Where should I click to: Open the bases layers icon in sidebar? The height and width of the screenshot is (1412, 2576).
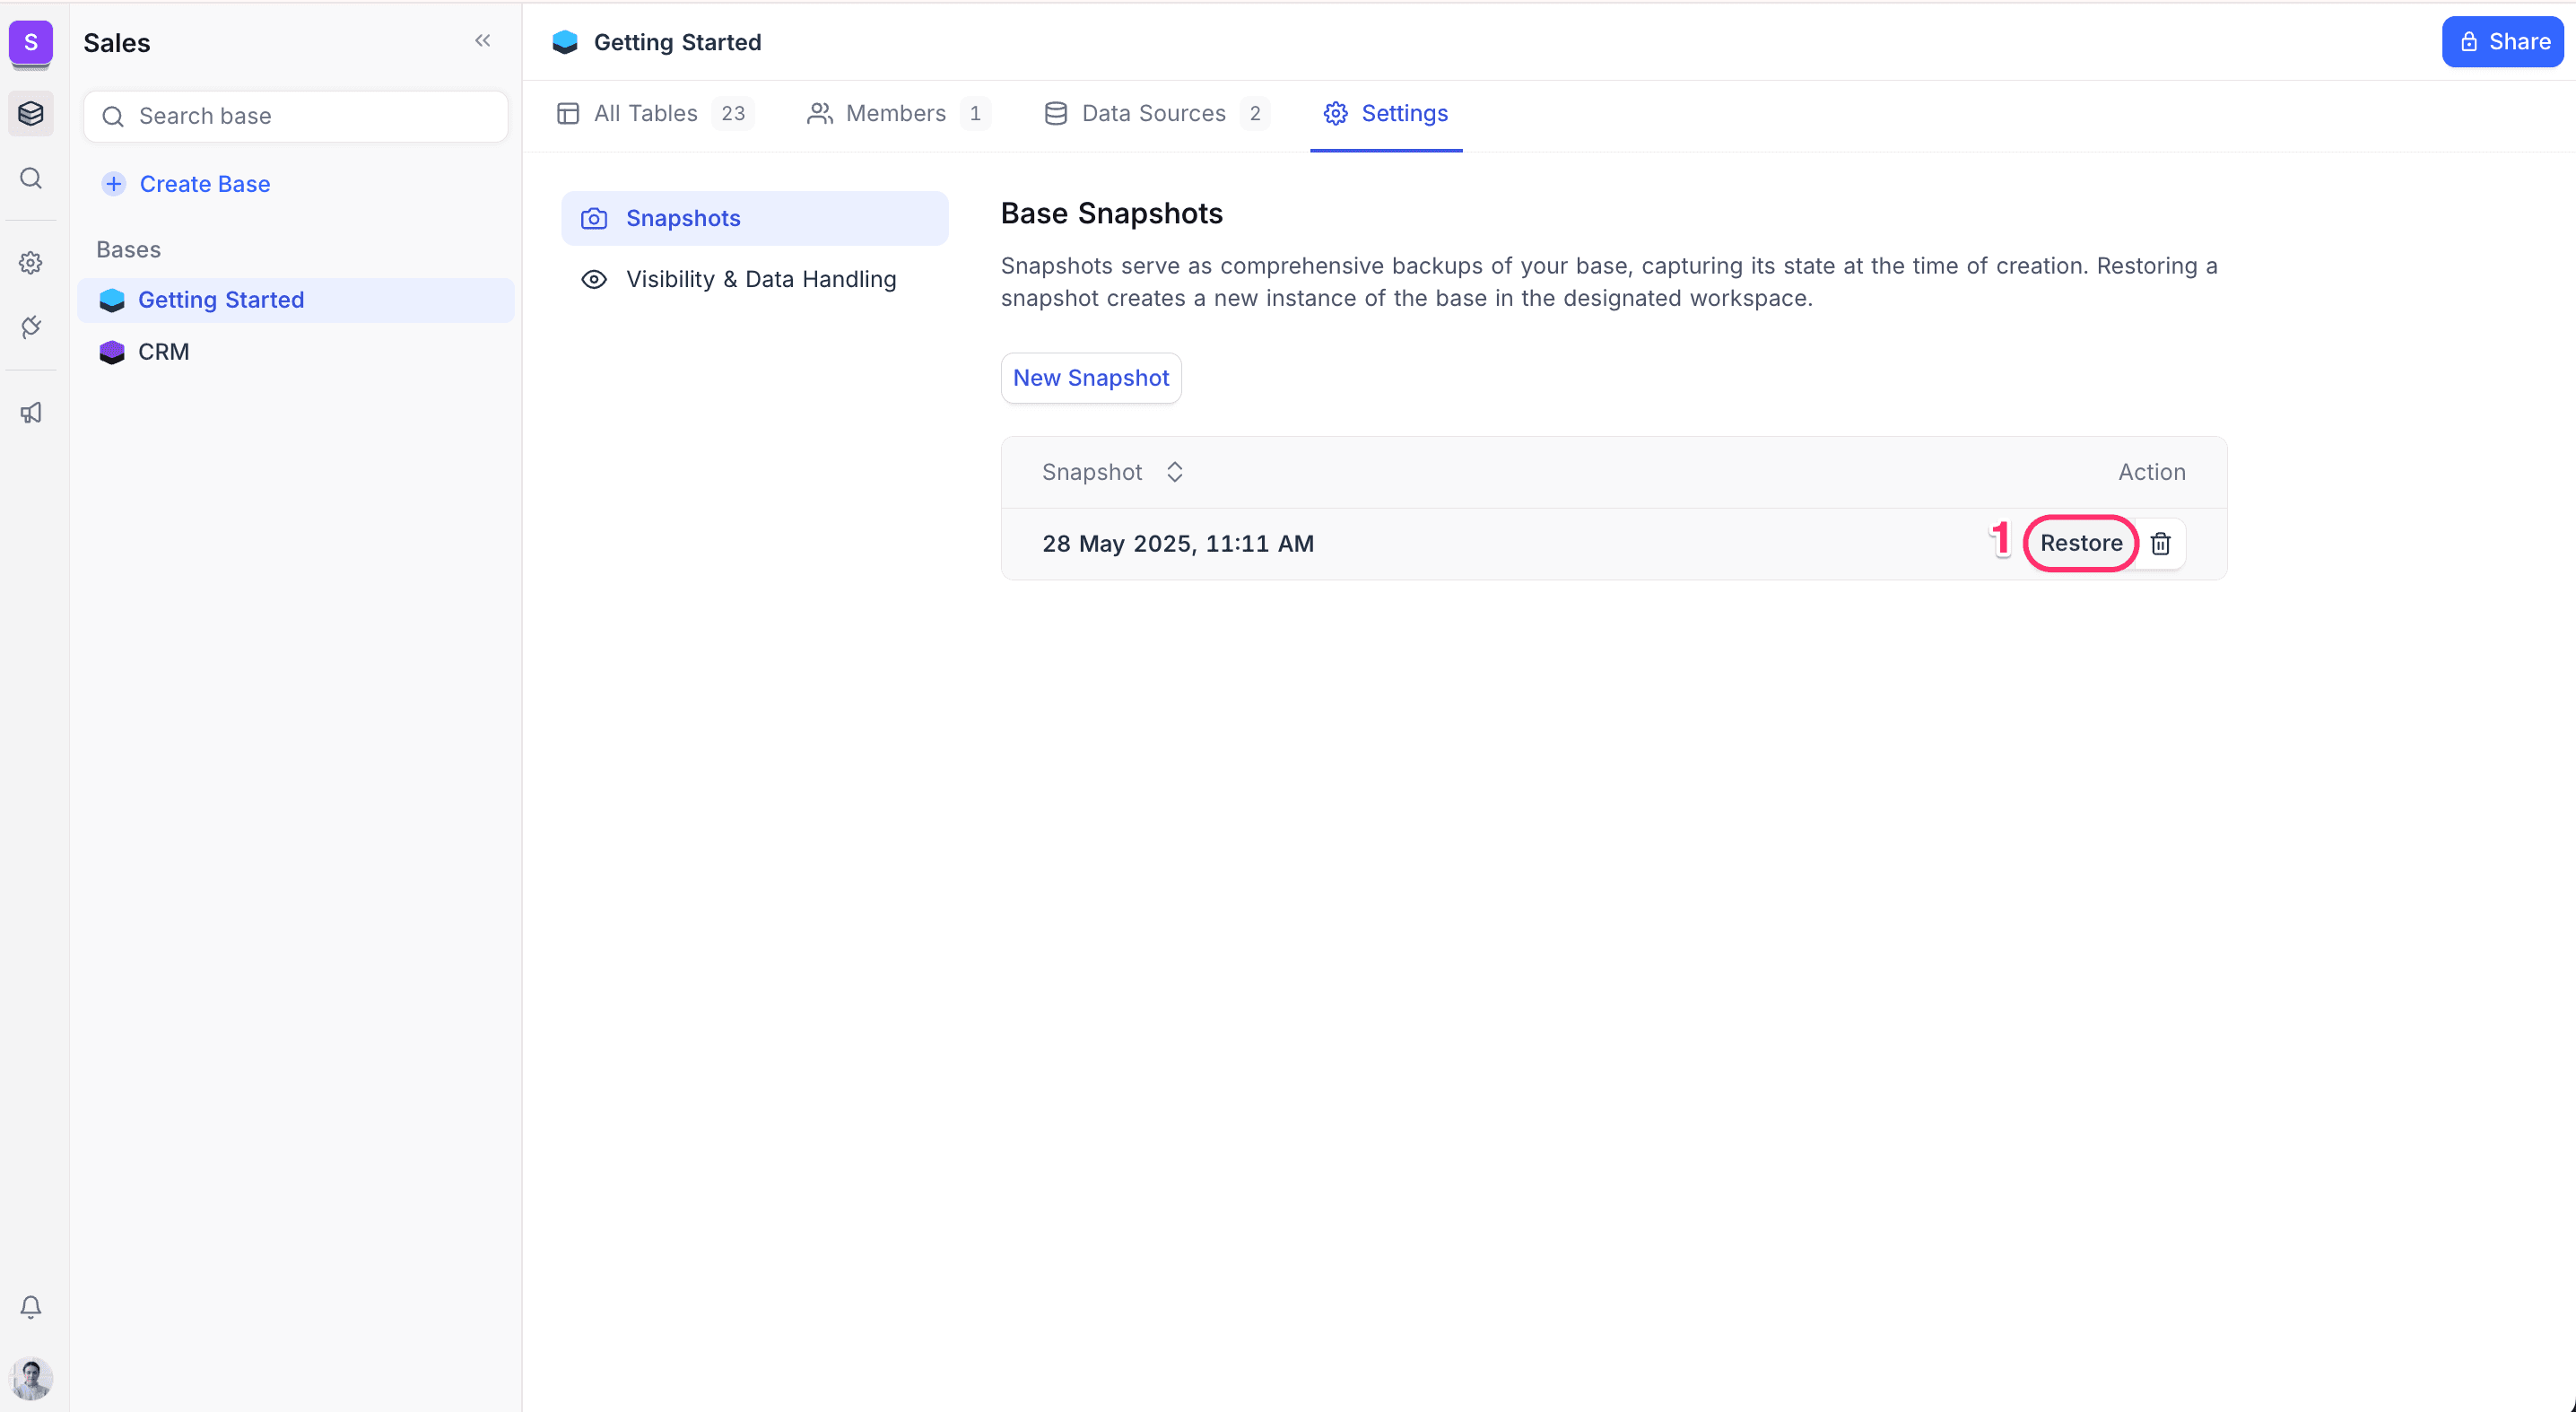31,113
